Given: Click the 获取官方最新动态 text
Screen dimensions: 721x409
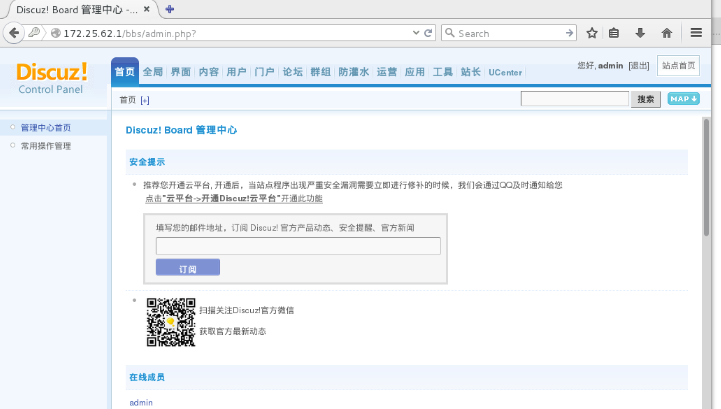Looking at the screenshot, I should tap(233, 331).
